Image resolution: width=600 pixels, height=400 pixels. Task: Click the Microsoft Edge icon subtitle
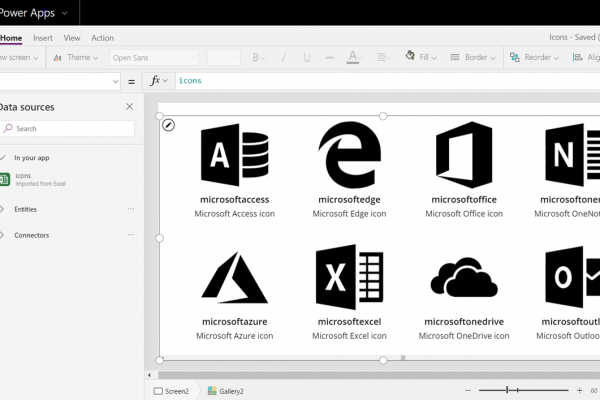pyautogui.click(x=349, y=214)
